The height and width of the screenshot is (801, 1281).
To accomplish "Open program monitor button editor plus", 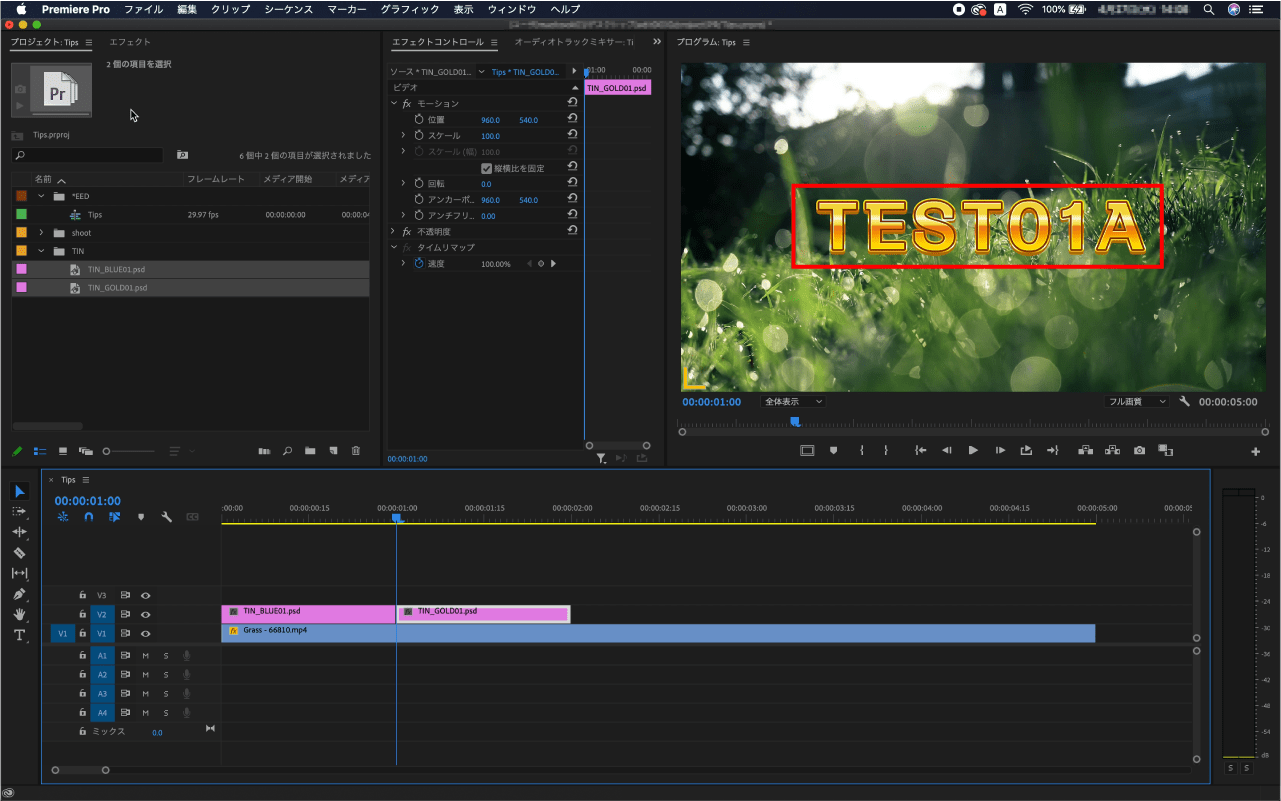I will pyautogui.click(x=1256, y=452).
